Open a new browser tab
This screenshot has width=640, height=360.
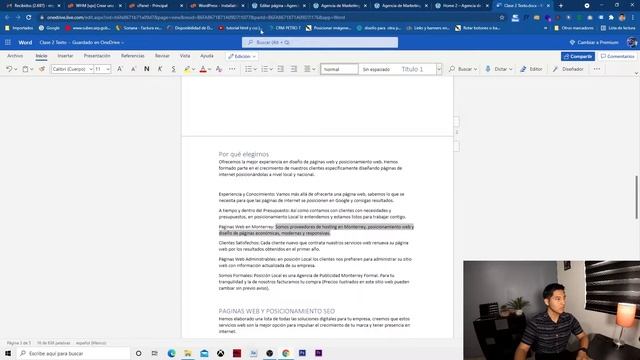click(x=560, y=6)
